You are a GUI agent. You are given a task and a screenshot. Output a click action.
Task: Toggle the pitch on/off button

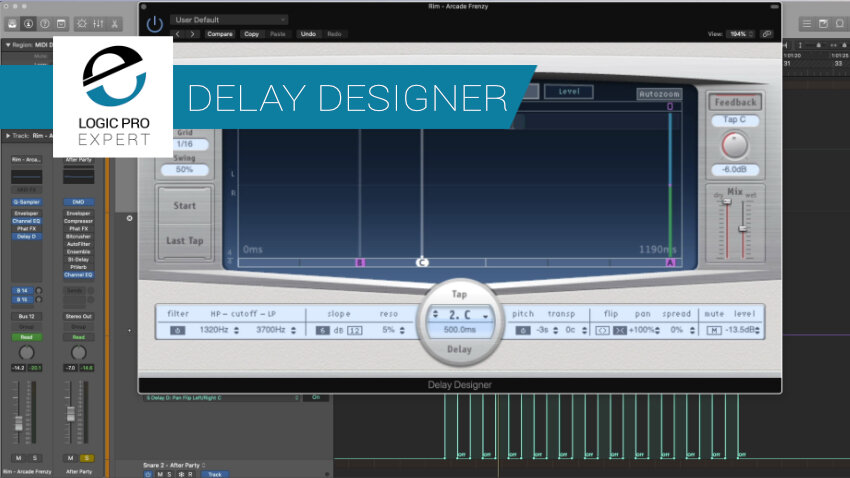(523, 330)
